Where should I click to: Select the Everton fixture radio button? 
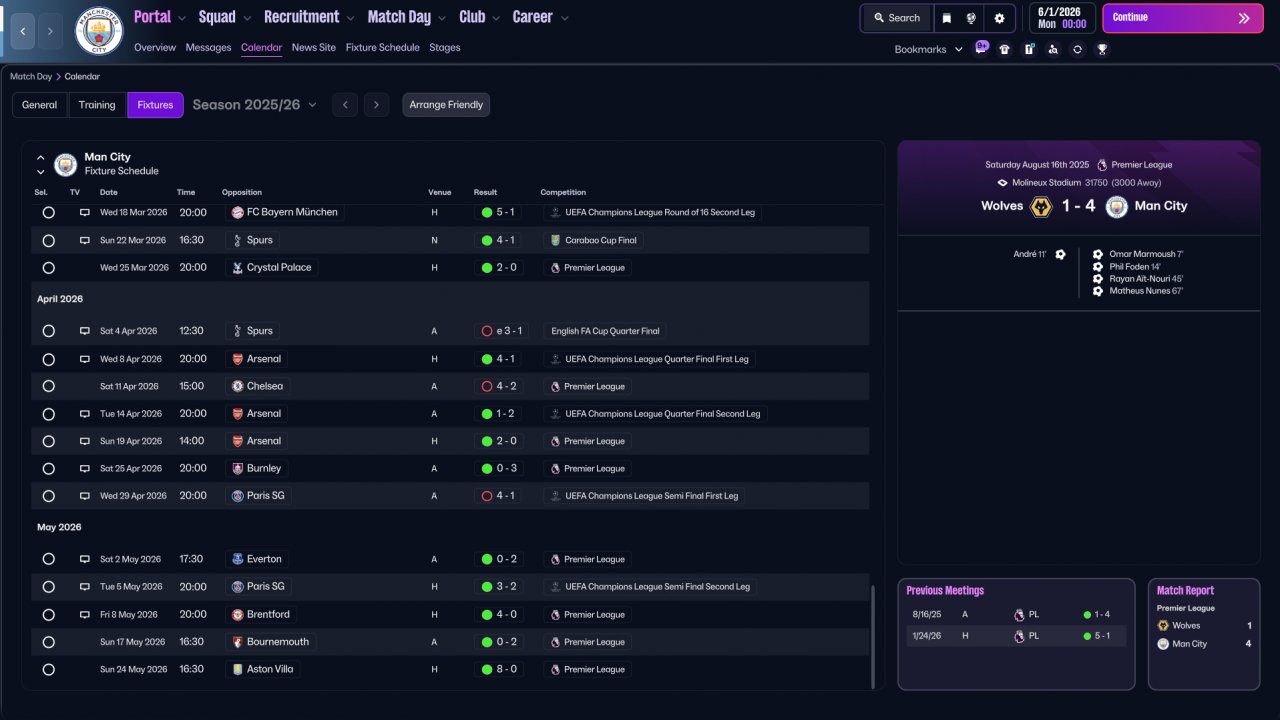point(48,559)
